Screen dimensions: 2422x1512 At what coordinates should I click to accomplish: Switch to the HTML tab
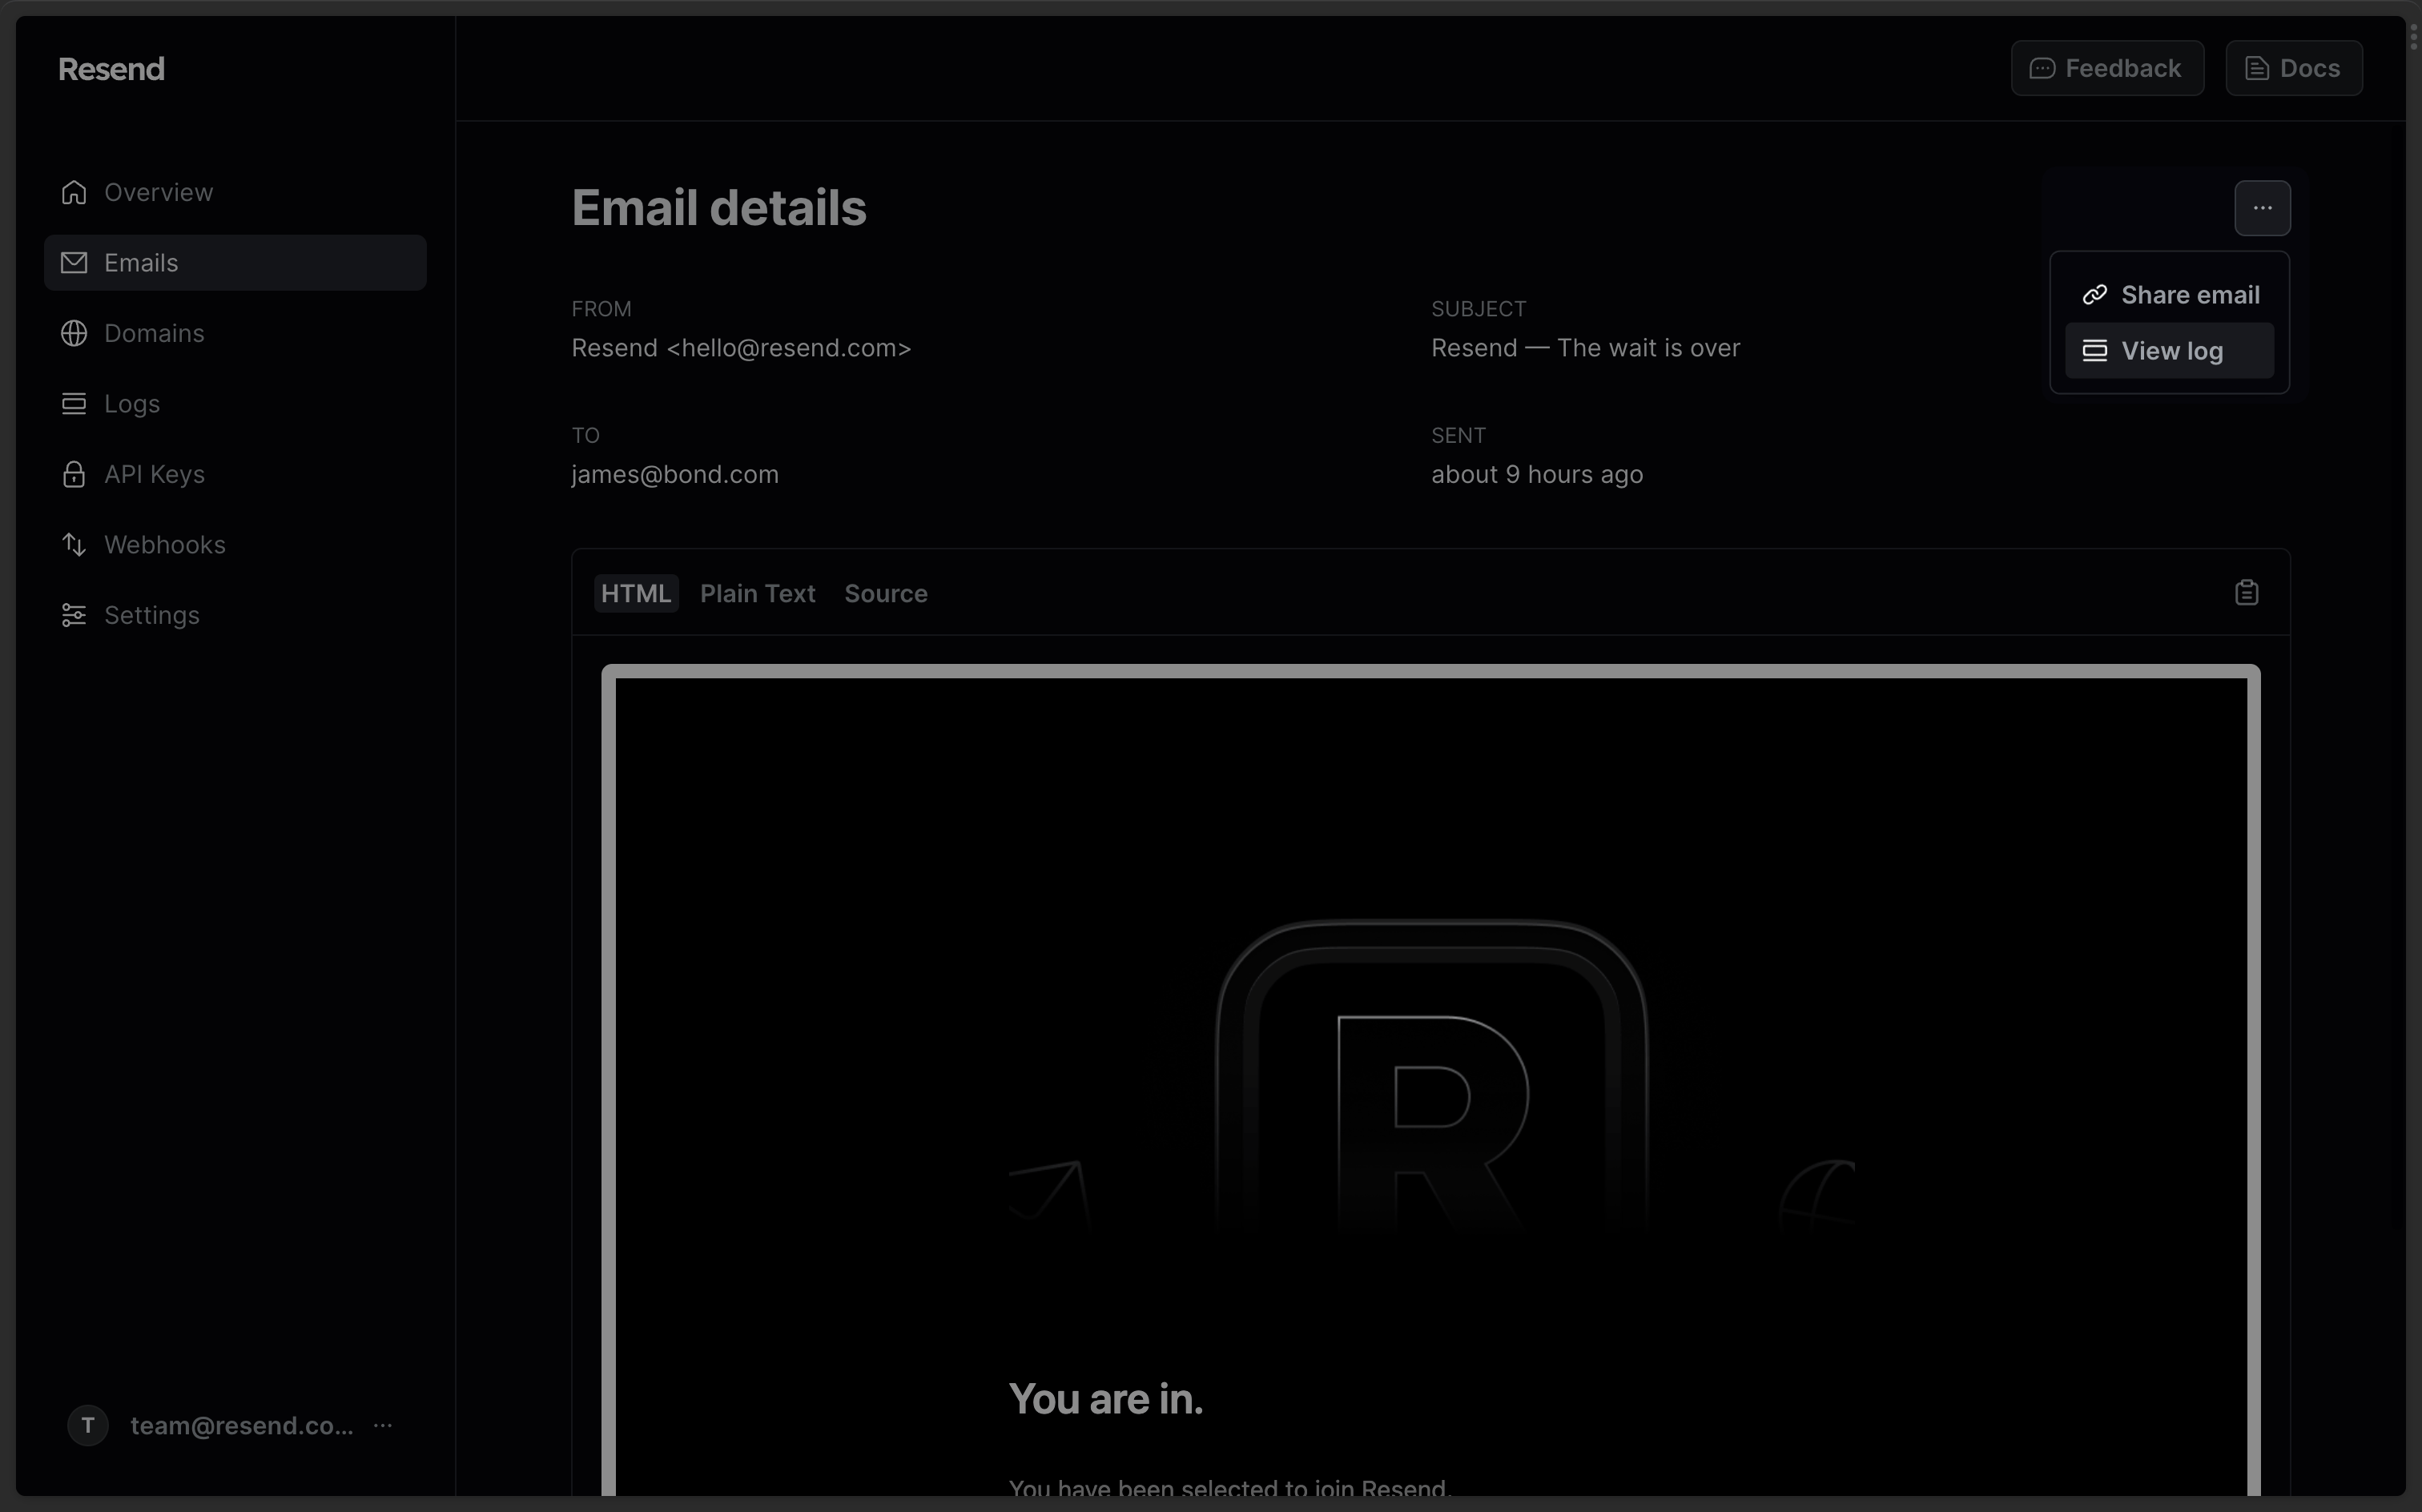(636, 593)
